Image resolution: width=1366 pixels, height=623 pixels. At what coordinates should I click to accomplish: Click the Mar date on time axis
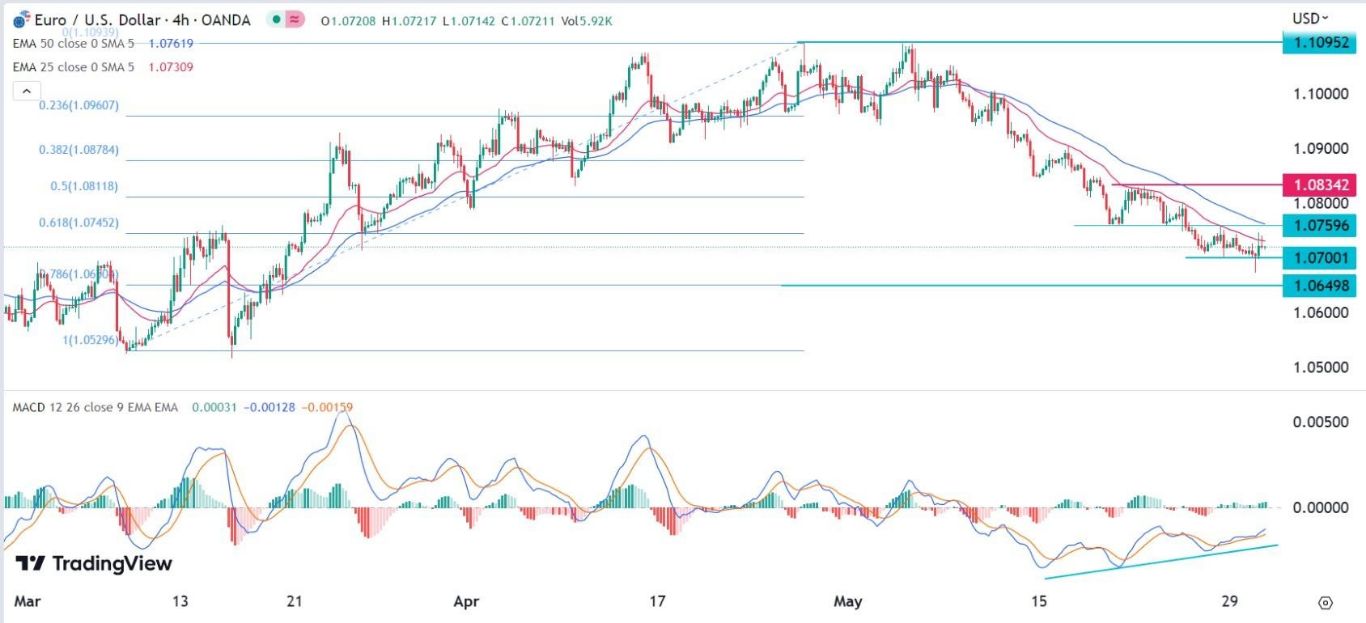pyautogui.click(x=30, y=602)
